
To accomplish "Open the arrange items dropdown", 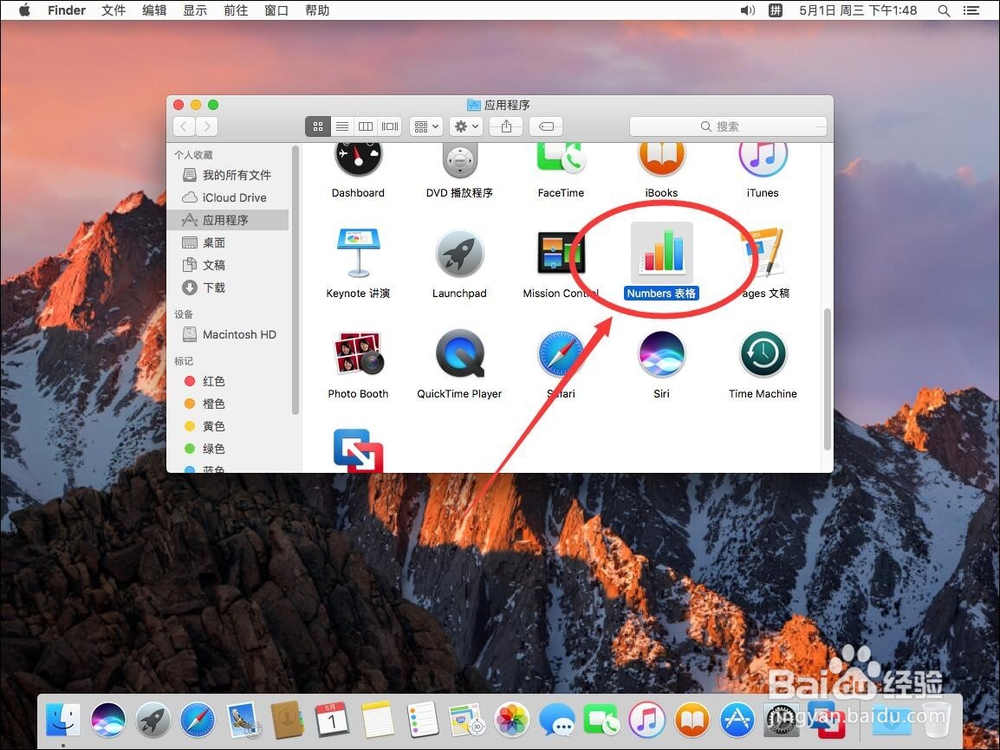I will click(426, 126).
